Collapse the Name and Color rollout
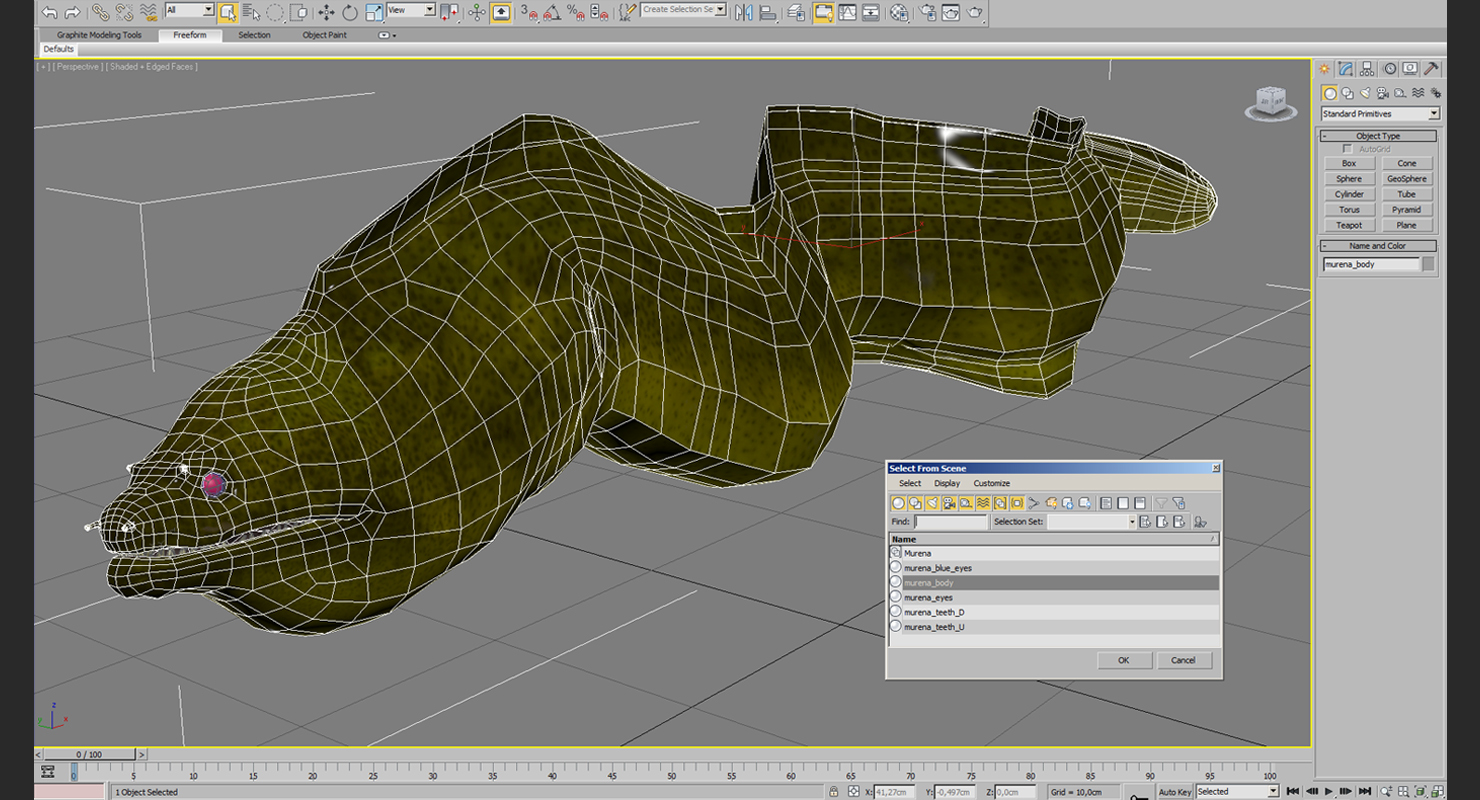The image size is (1480, 800). tap(1378, 246)
